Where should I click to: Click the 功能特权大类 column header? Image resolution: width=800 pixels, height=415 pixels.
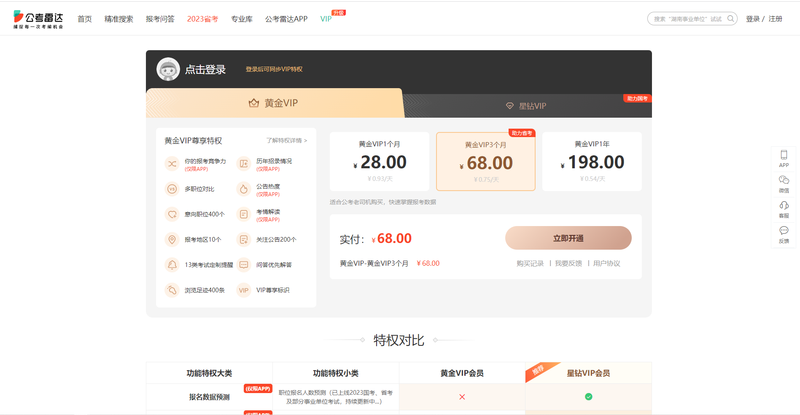[209, 373]
